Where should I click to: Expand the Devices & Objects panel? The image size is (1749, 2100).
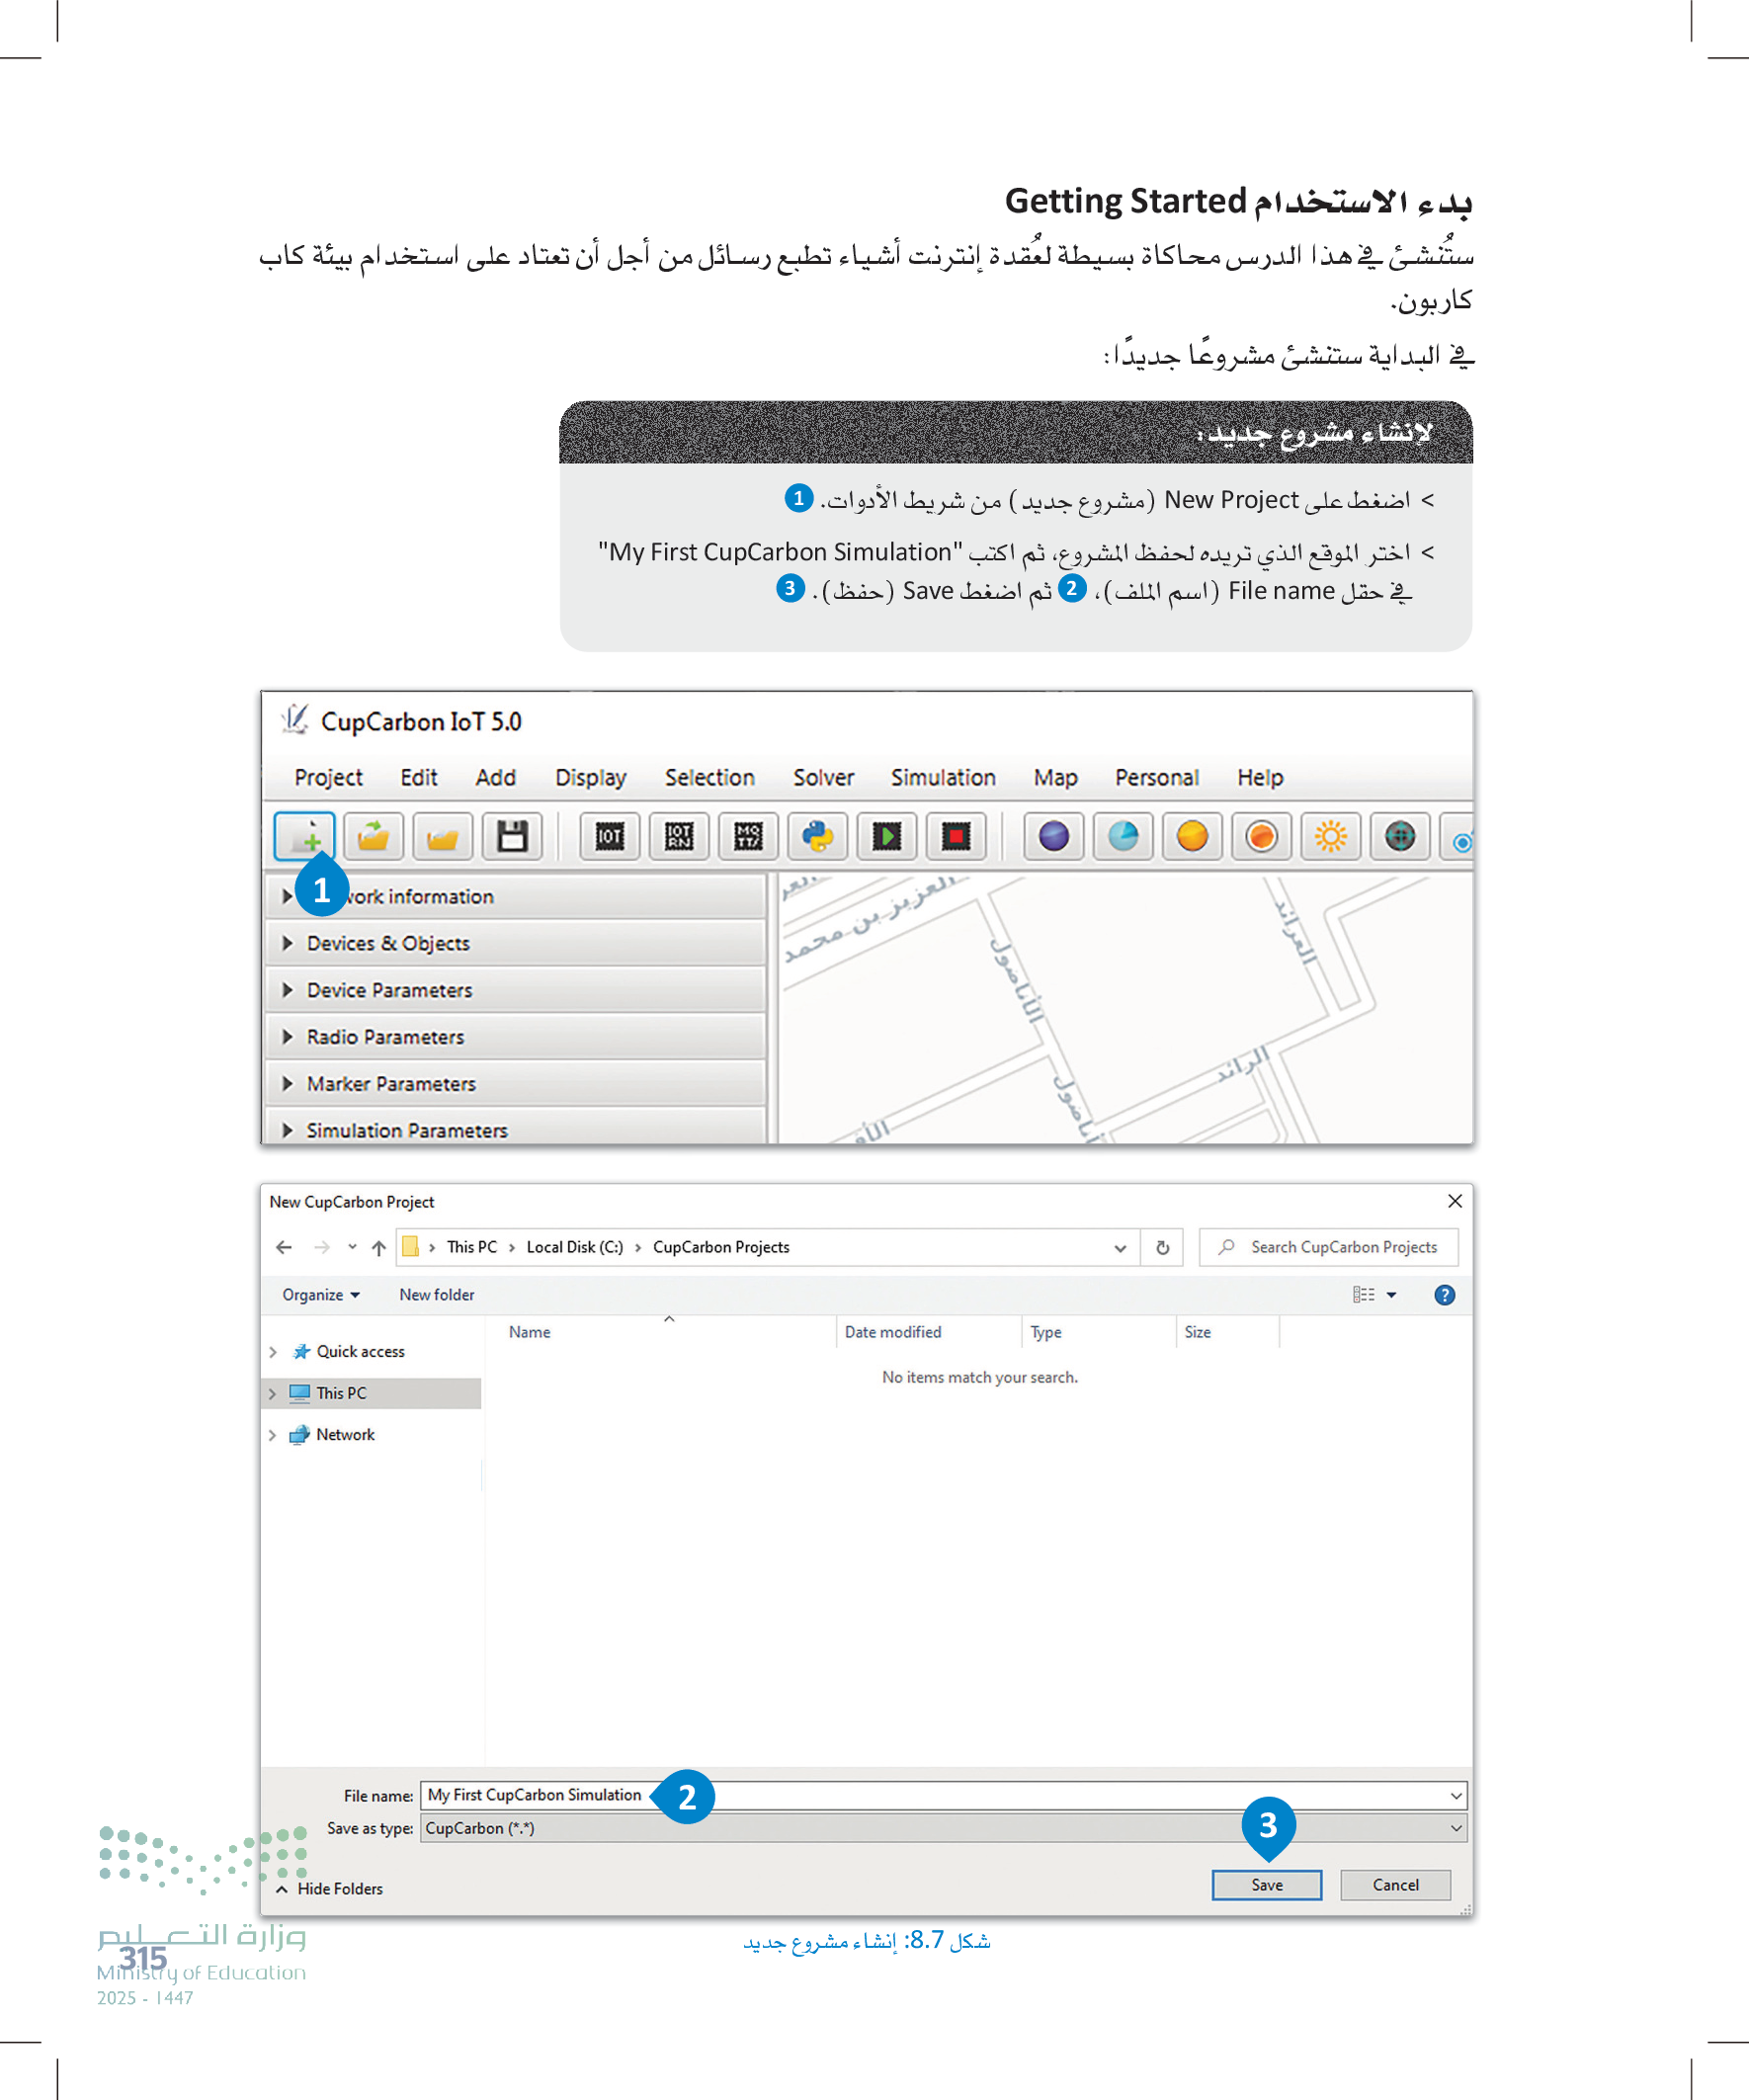388,943
